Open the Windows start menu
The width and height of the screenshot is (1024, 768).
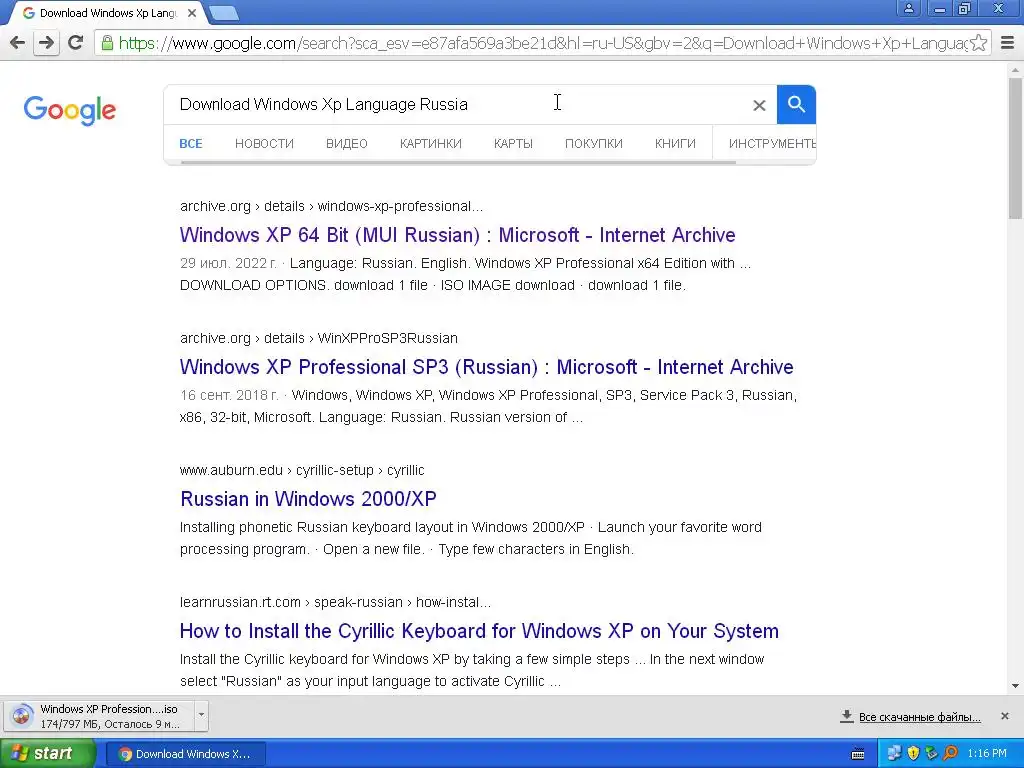[48, 754]
